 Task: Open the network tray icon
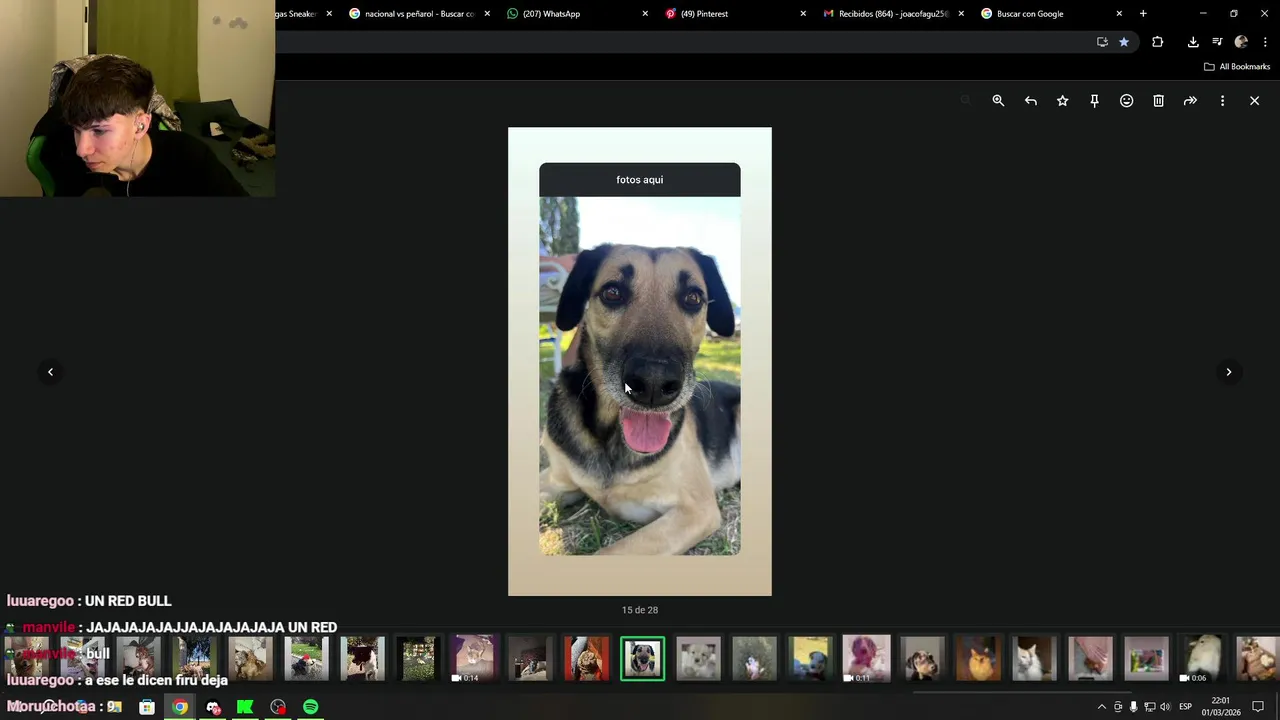[x=1149, y=707]
